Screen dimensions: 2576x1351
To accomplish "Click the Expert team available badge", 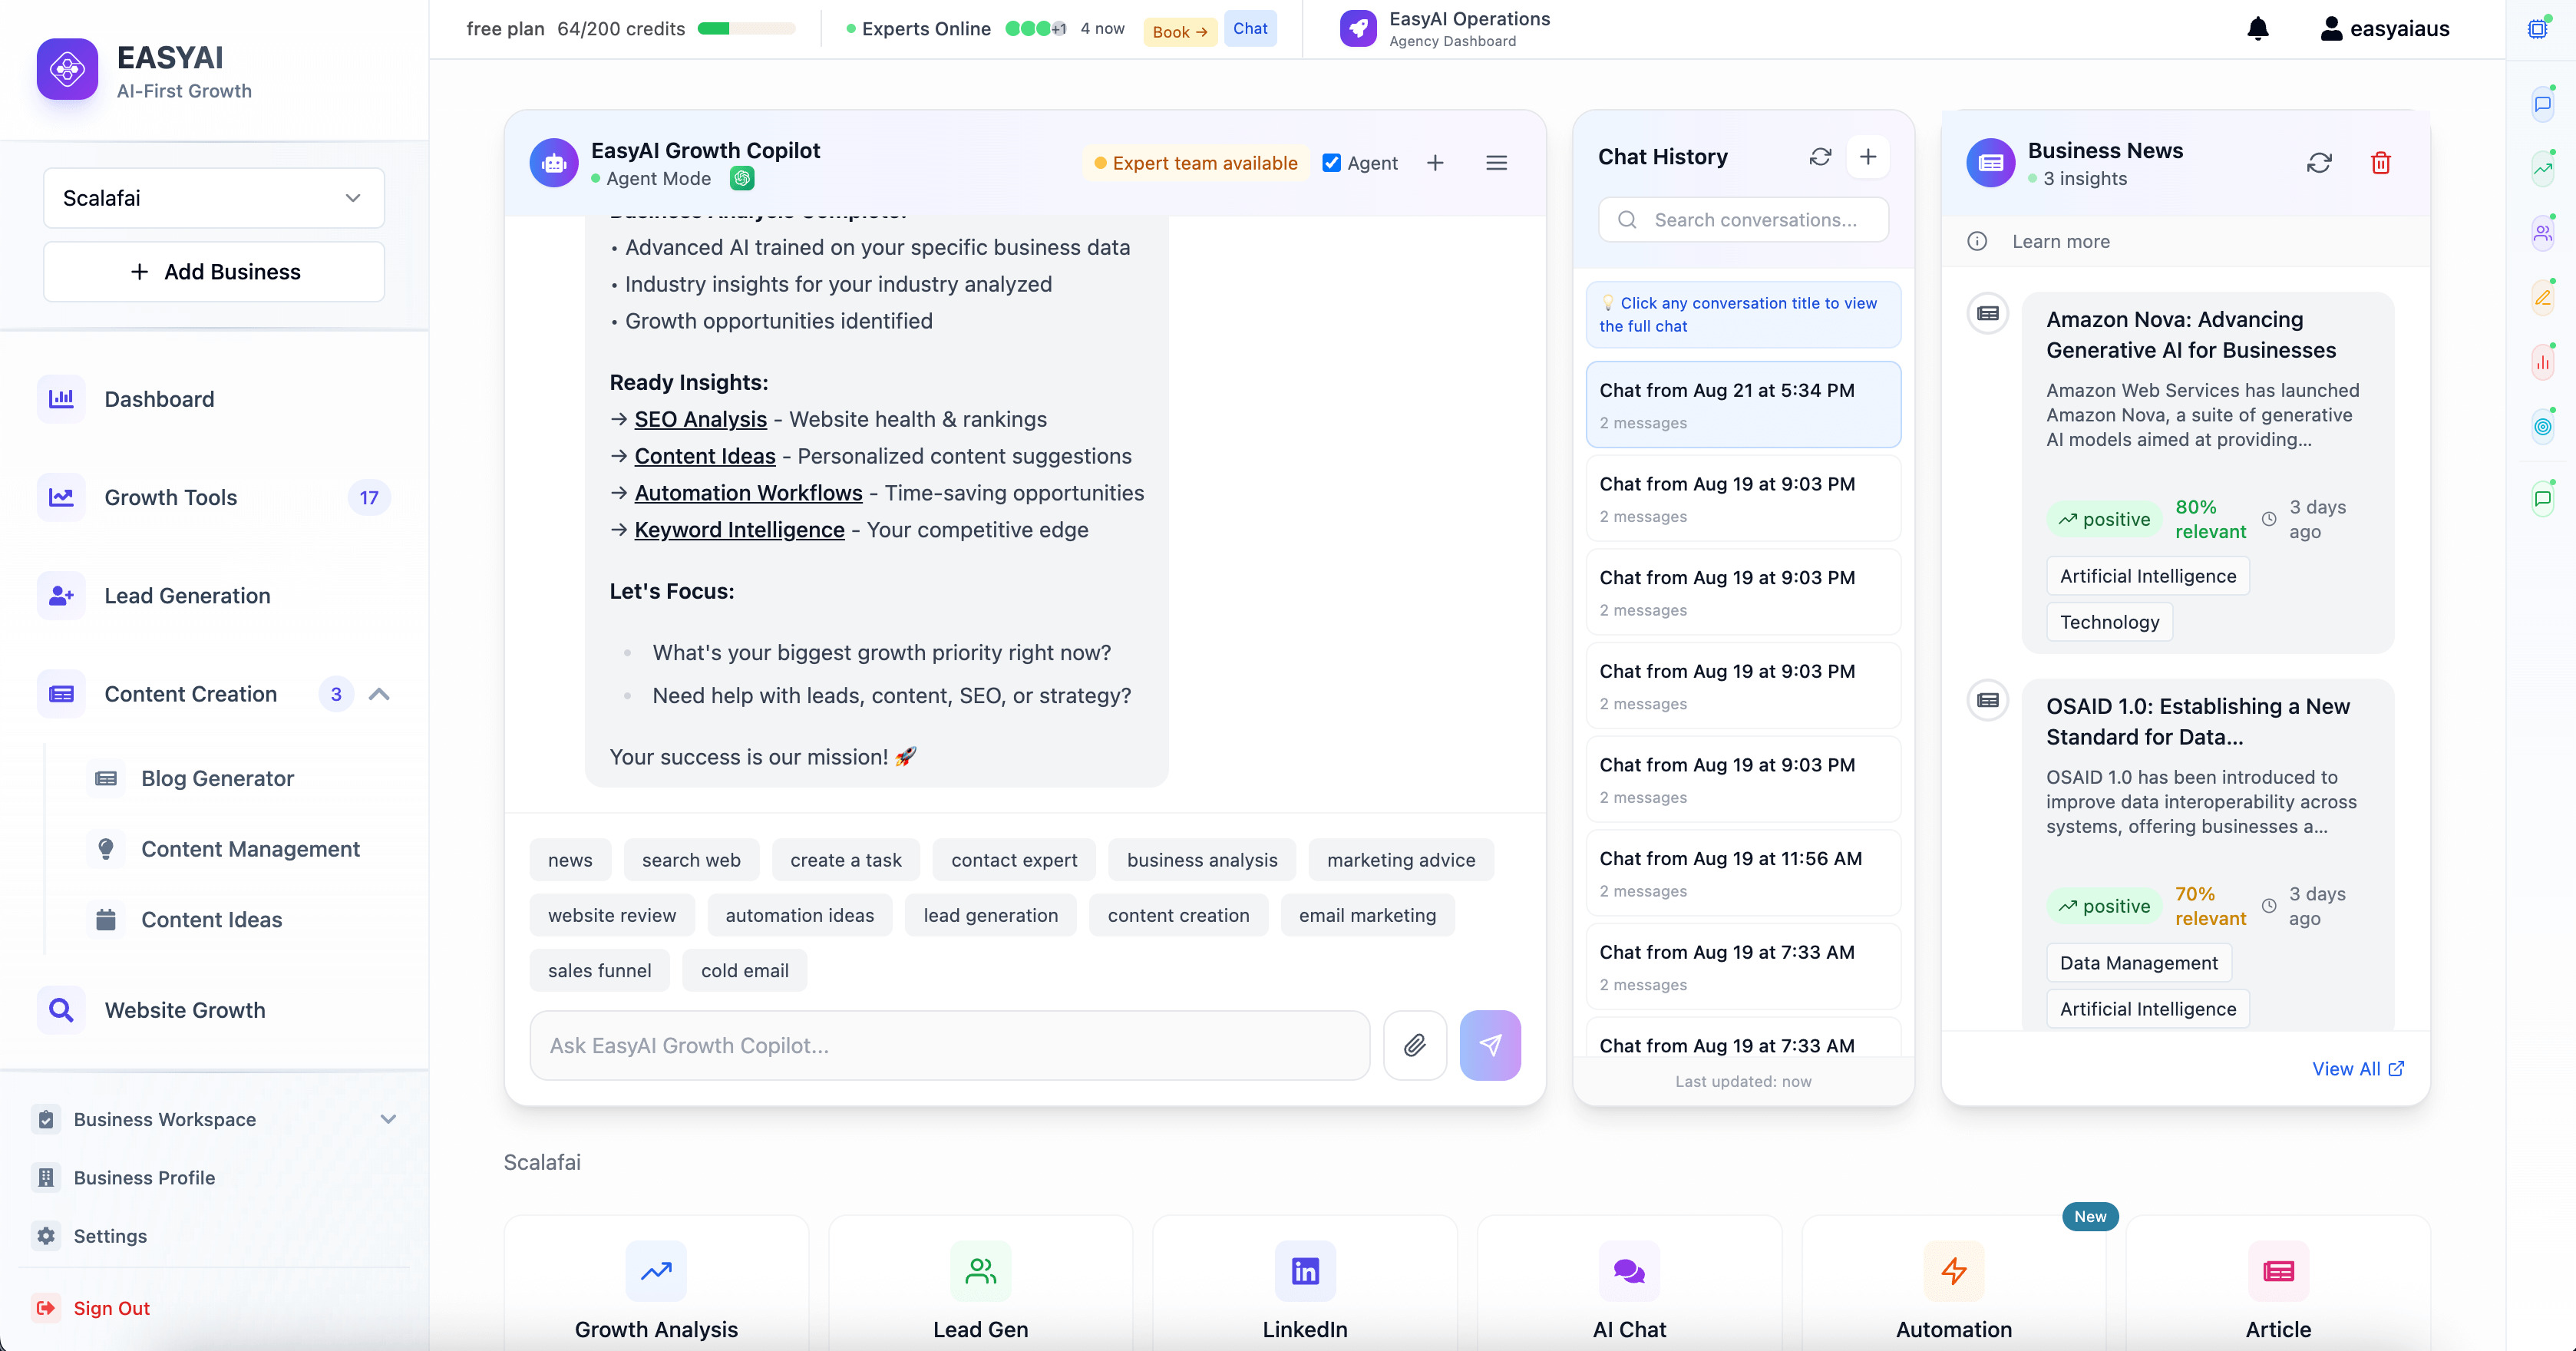I will pos(1195,163).
